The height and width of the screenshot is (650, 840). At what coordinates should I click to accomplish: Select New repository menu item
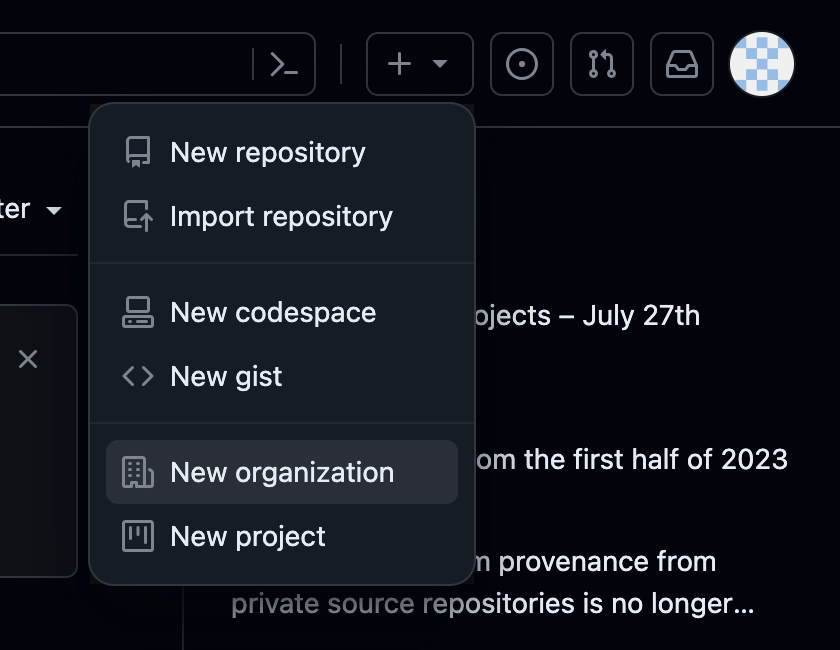pos(268,152)
